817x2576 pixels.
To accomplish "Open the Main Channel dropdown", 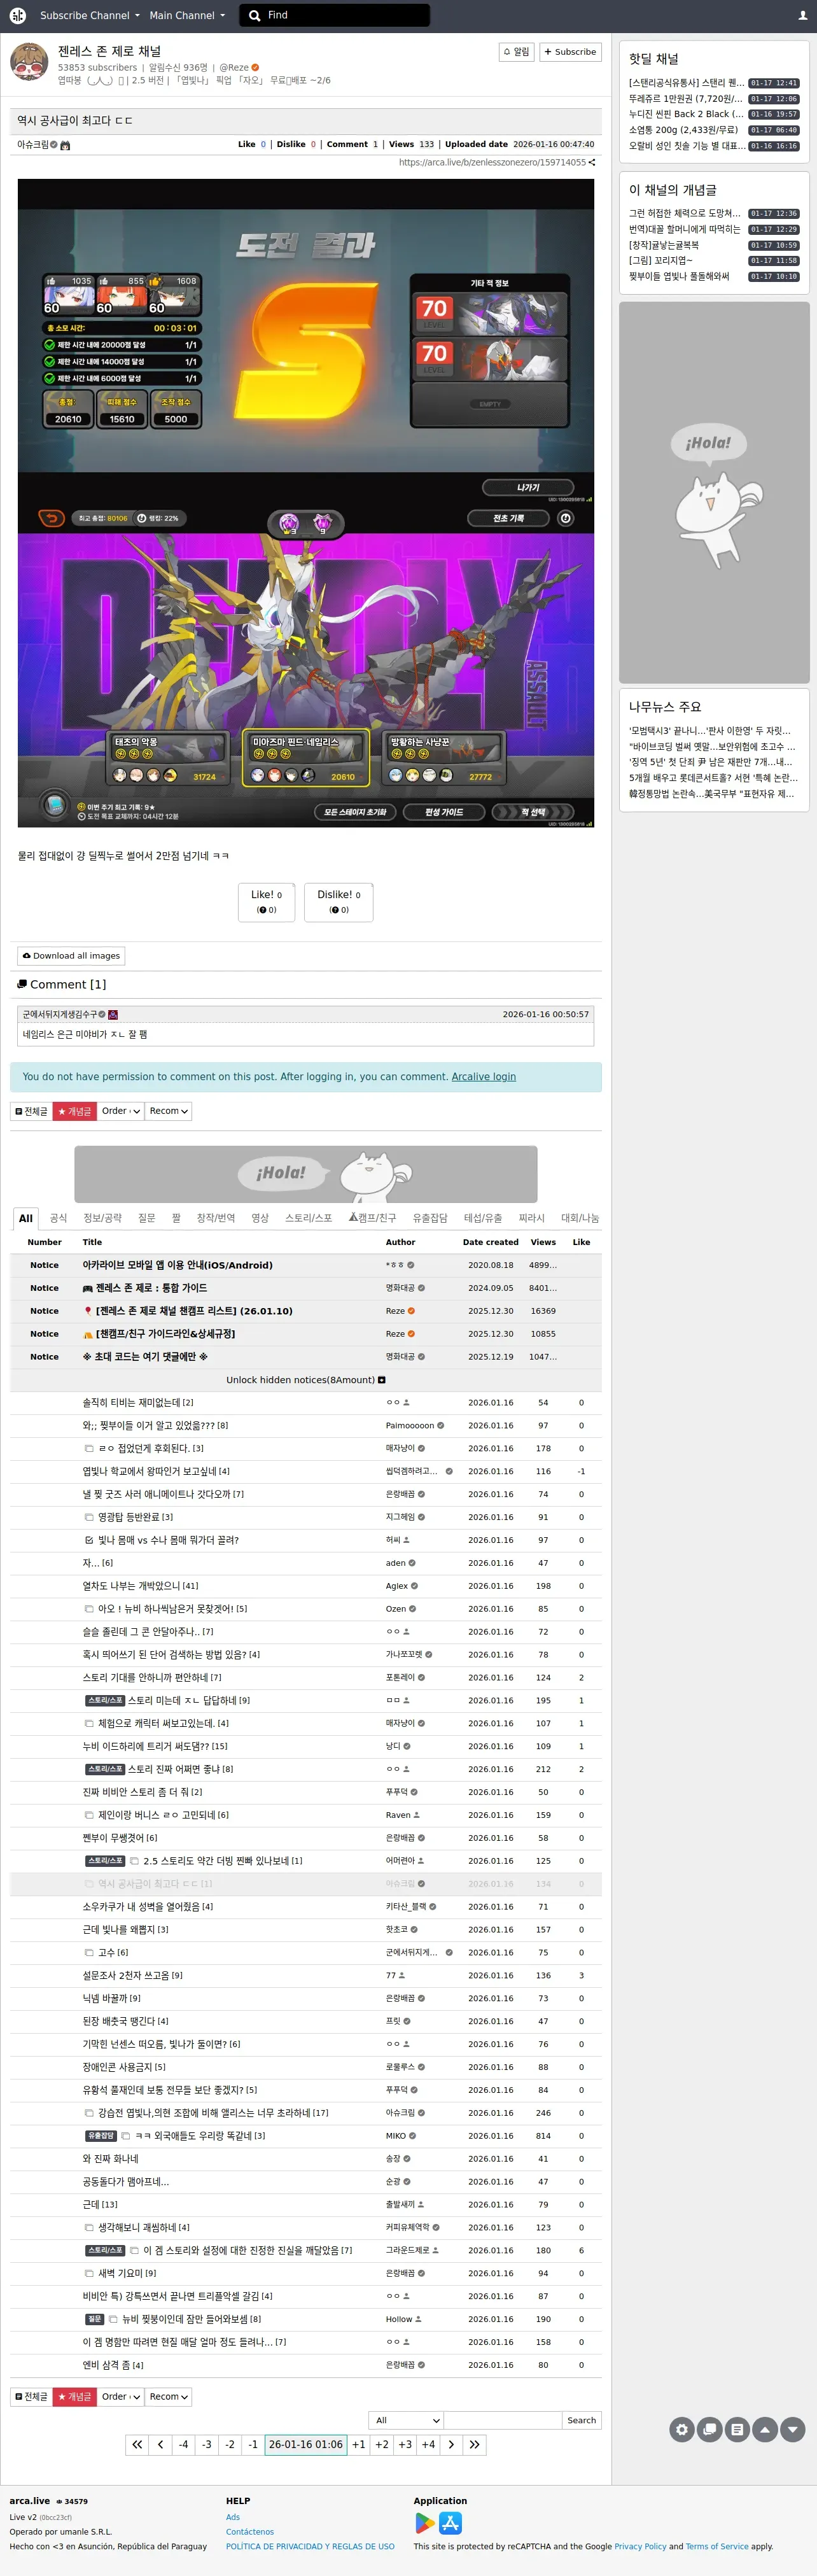I will pyautogui.click(x=187, y=15).
